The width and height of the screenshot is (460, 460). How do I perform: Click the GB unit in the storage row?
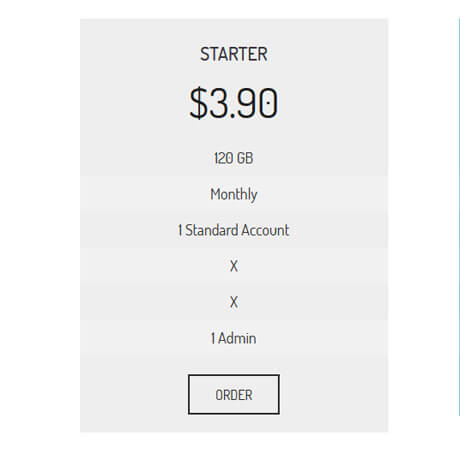245,158
